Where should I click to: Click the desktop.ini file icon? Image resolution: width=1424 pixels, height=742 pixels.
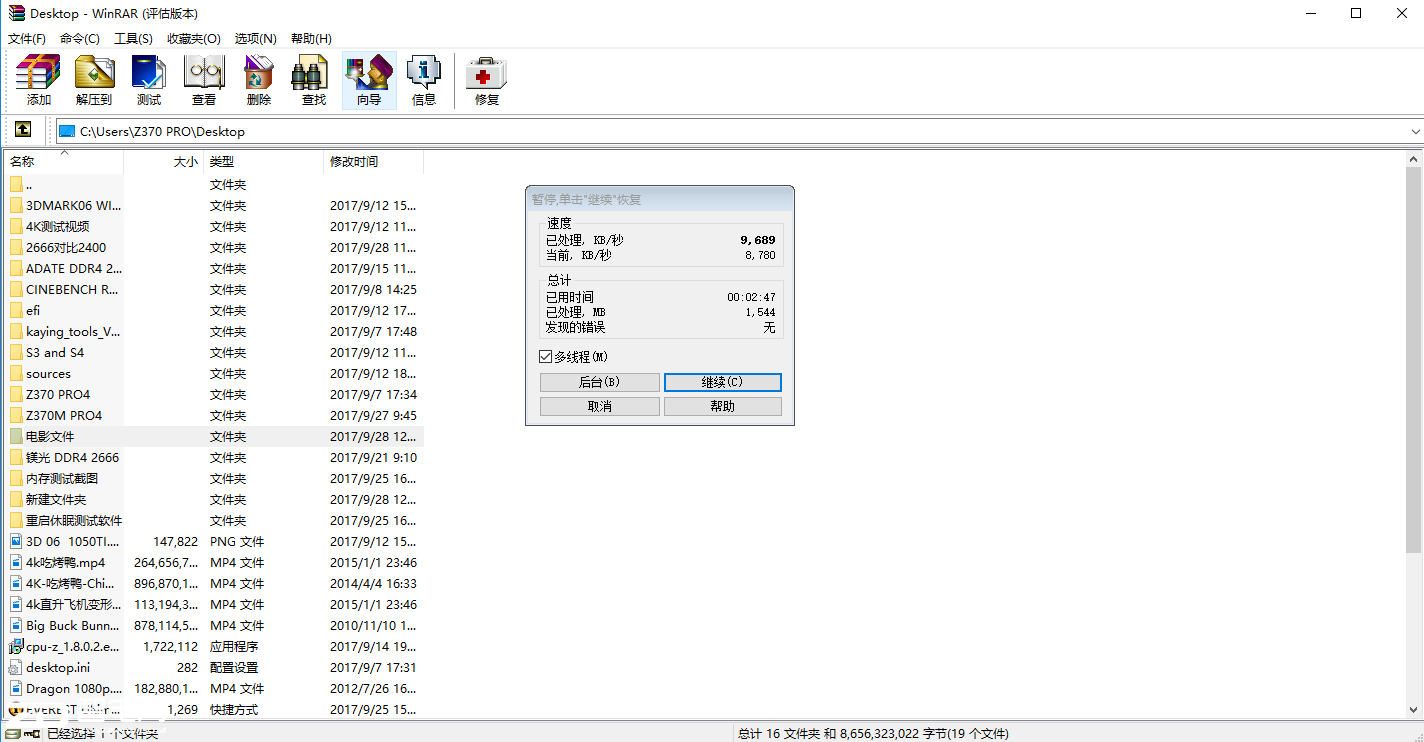pos(16,667)
